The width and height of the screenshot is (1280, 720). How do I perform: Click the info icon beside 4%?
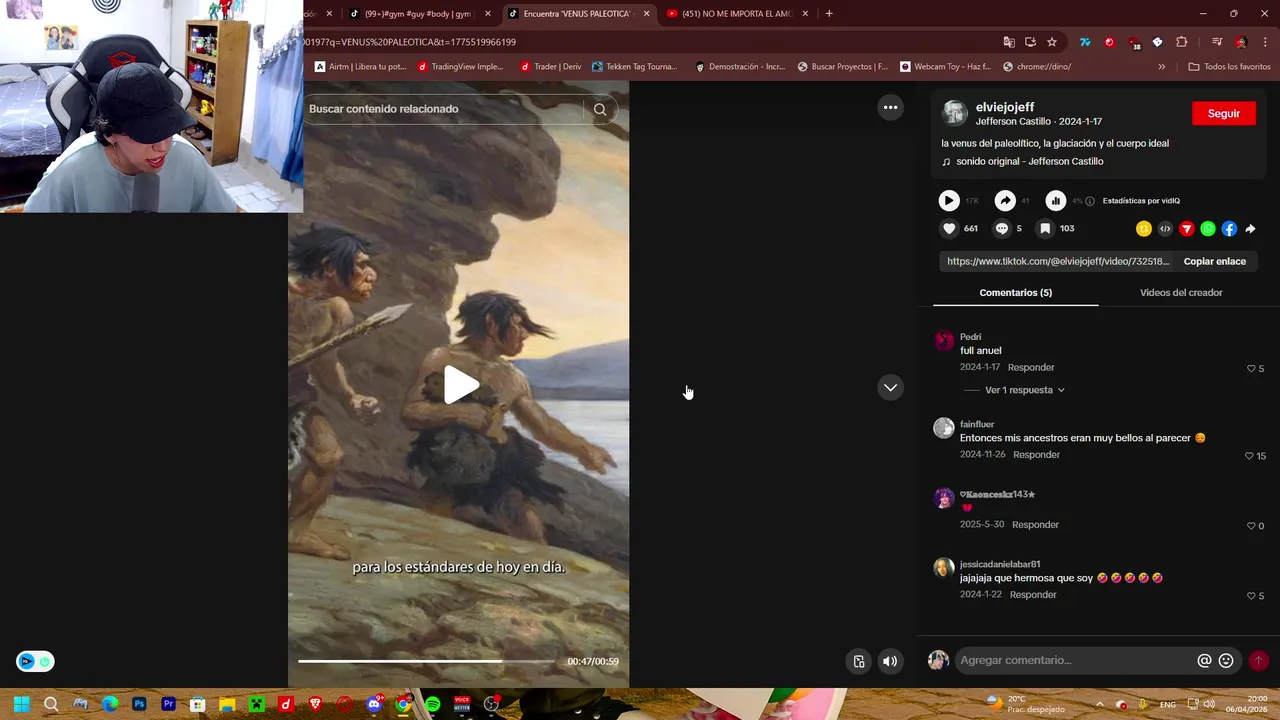point(1090,201)
